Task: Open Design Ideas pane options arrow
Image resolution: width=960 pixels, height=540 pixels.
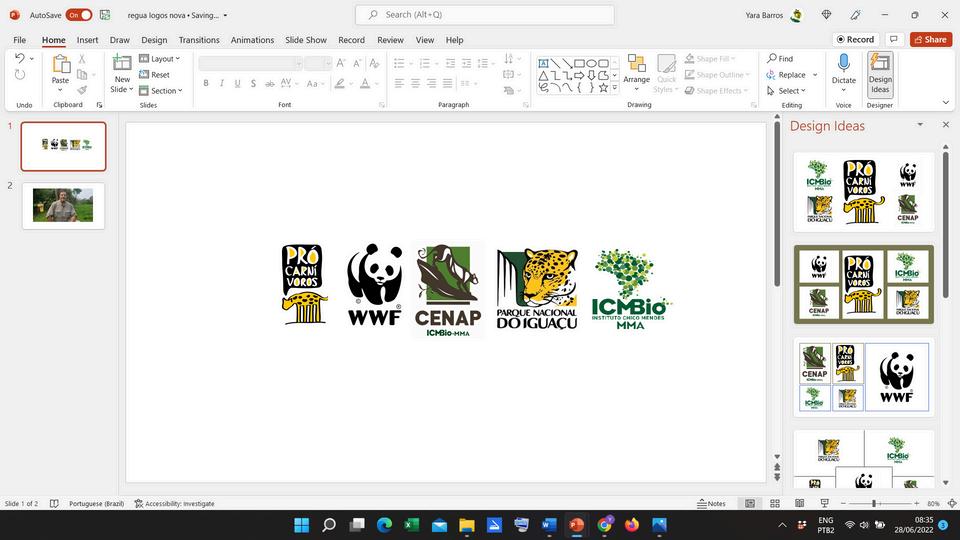Action: coord(920,125)
